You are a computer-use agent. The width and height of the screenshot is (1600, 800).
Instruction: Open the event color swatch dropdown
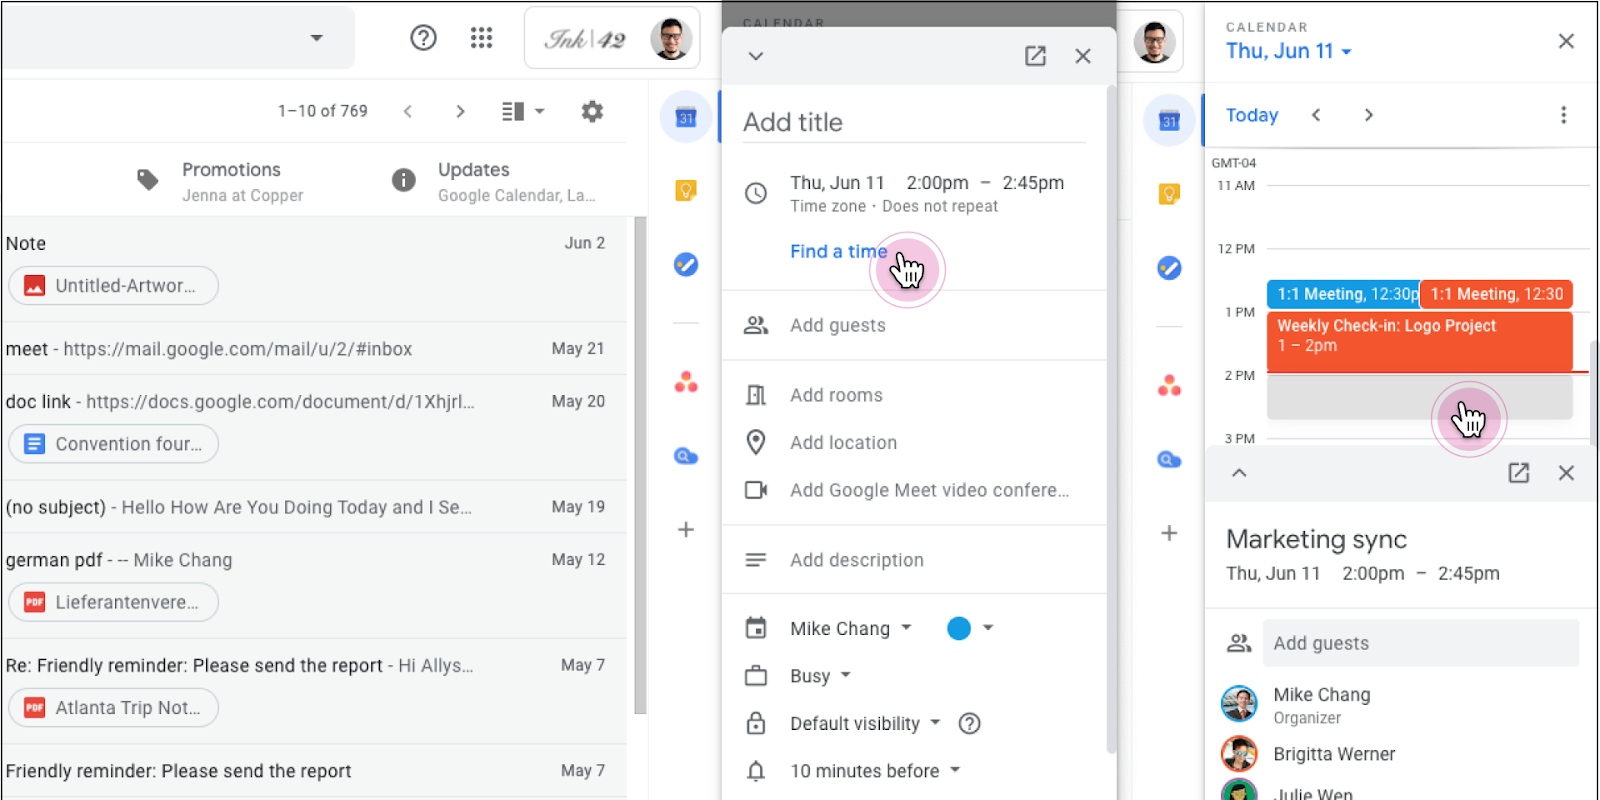(970, 628)
